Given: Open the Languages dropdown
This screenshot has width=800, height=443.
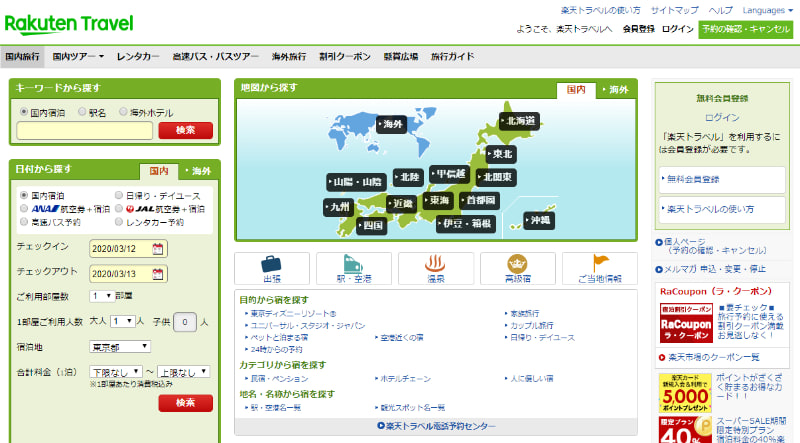Looking at the screenshot, I should 767,10.
